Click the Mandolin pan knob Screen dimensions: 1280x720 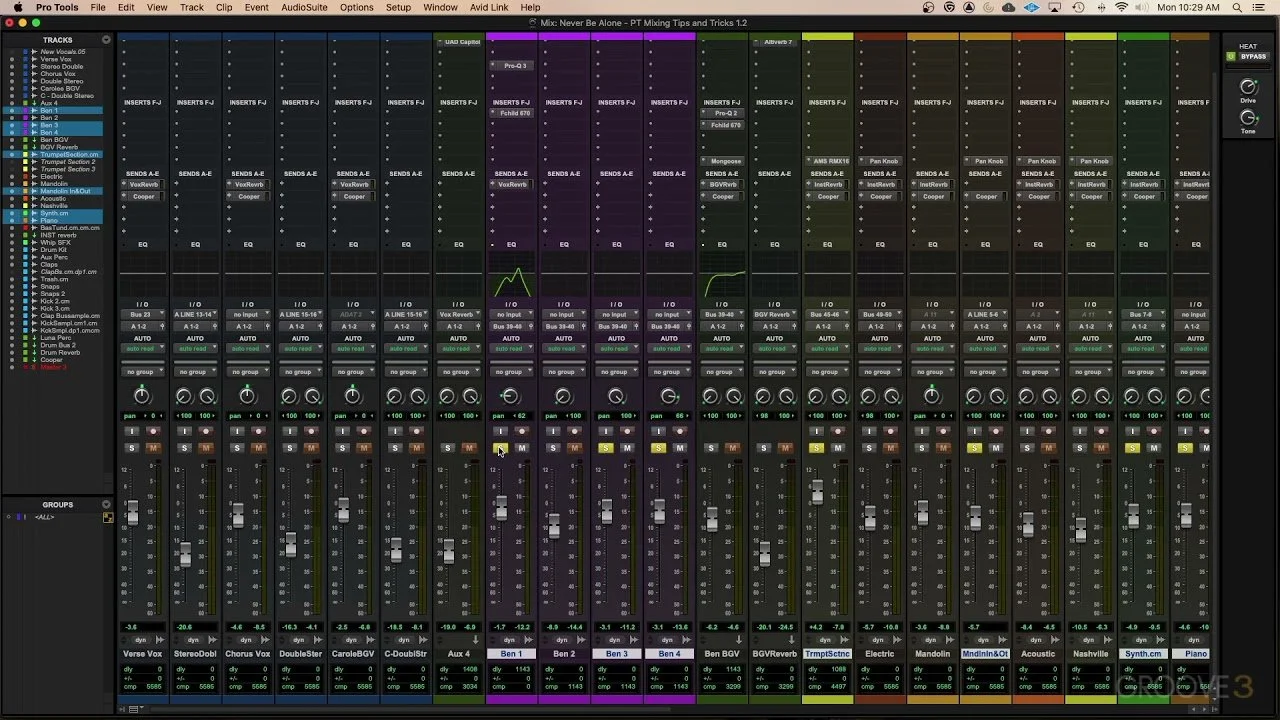(932, 396)
